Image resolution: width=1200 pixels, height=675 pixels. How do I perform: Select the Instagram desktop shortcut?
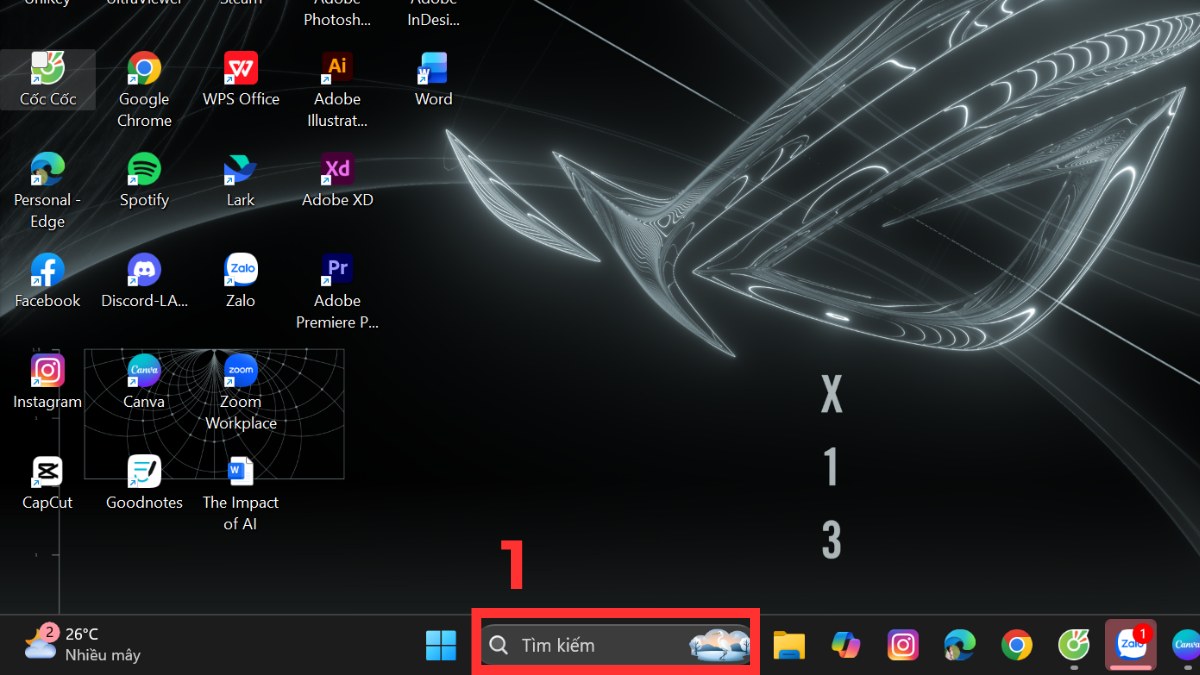pyautogui.click(x=47, y=382)
